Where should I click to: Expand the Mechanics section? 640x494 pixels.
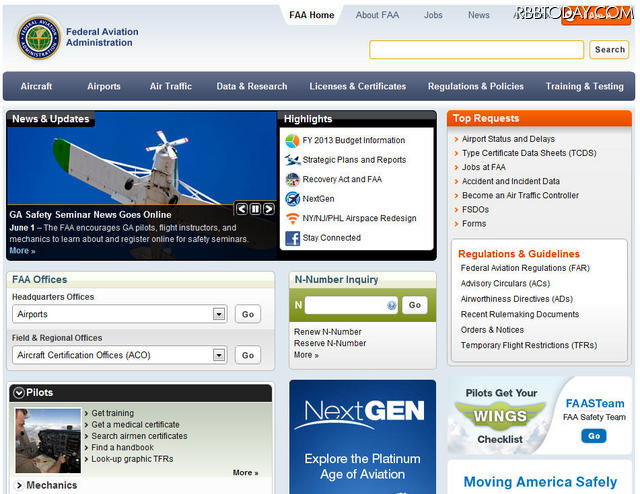[19, 485]
